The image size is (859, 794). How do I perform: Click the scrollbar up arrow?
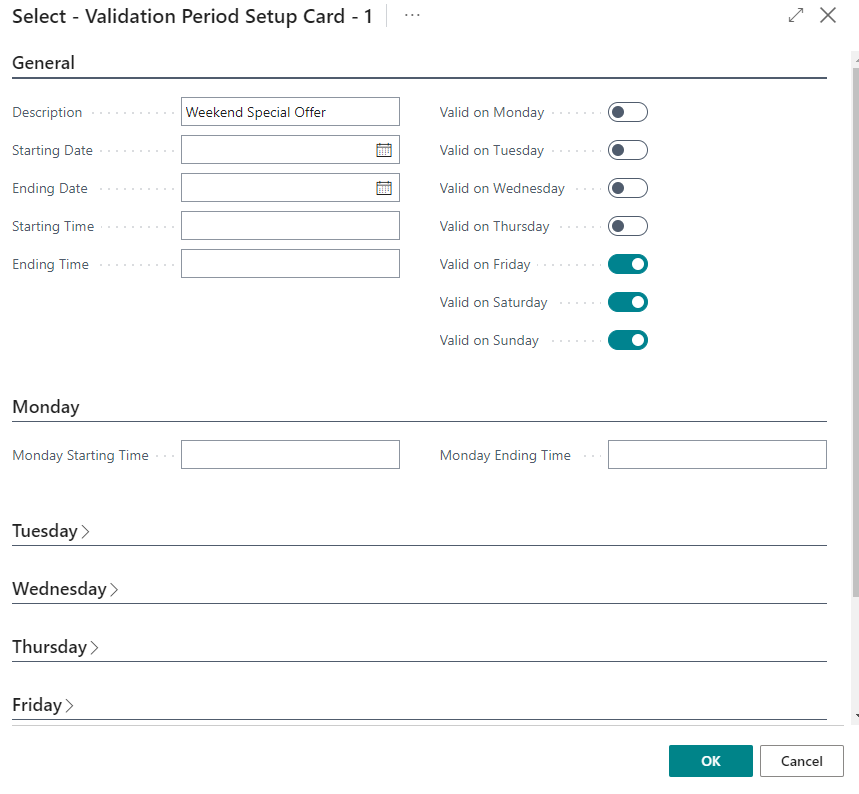856,60
